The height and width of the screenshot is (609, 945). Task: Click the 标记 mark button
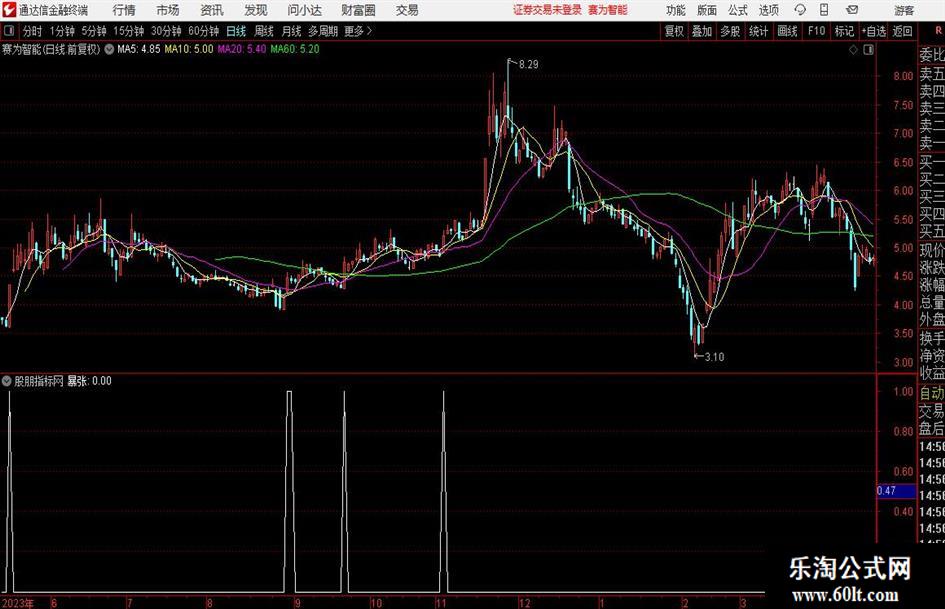pyautogui.click(x=844, y=31)
